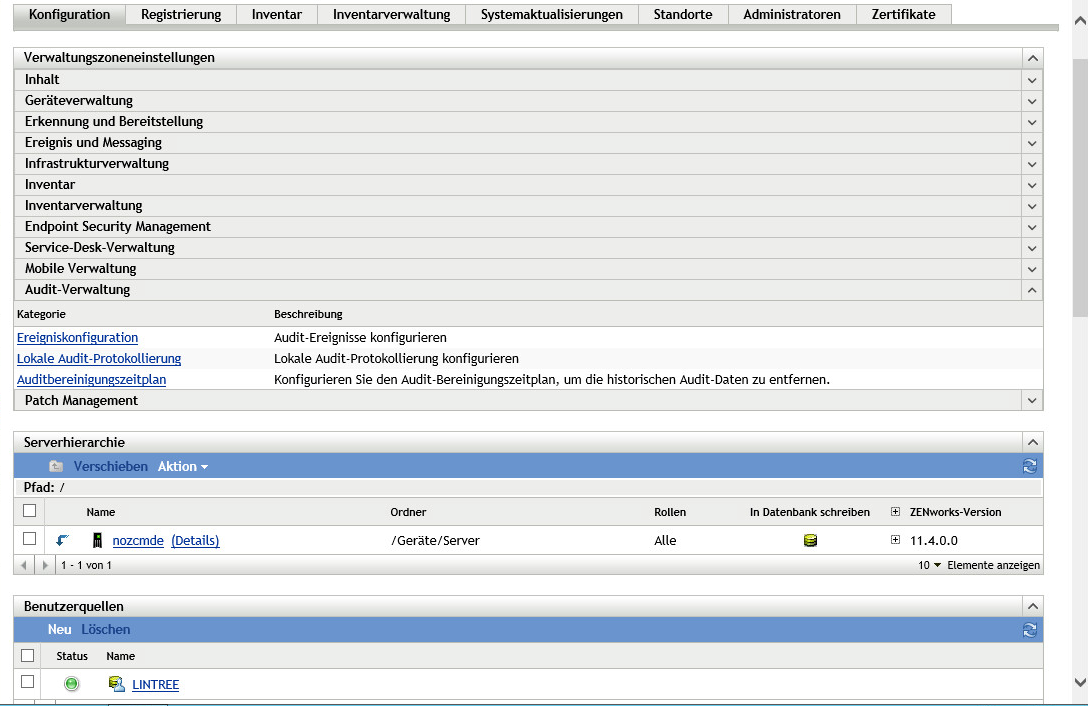Expand Endpoint Security Management section
This screenshot has height=706, width=1088.
click(1032, 227)
